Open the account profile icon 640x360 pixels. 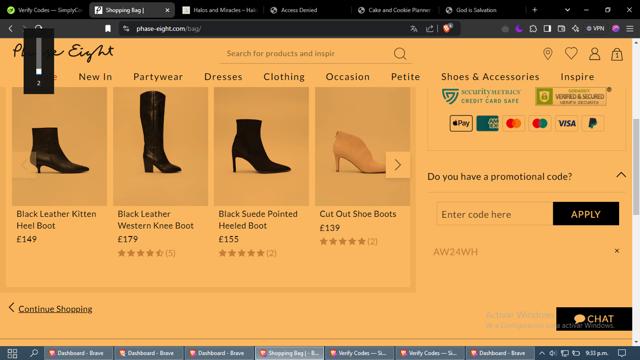594,53
